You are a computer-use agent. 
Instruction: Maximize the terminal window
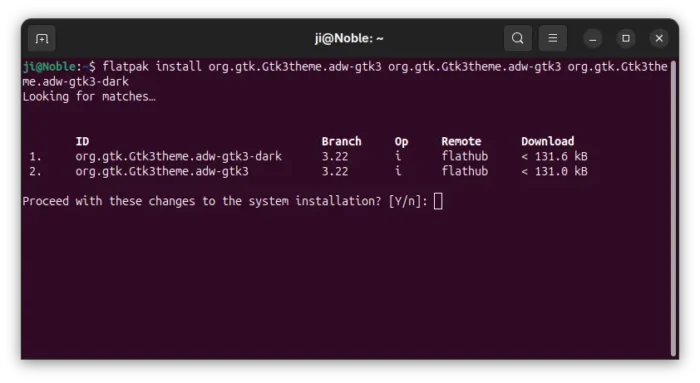click(x=626, y=38)
